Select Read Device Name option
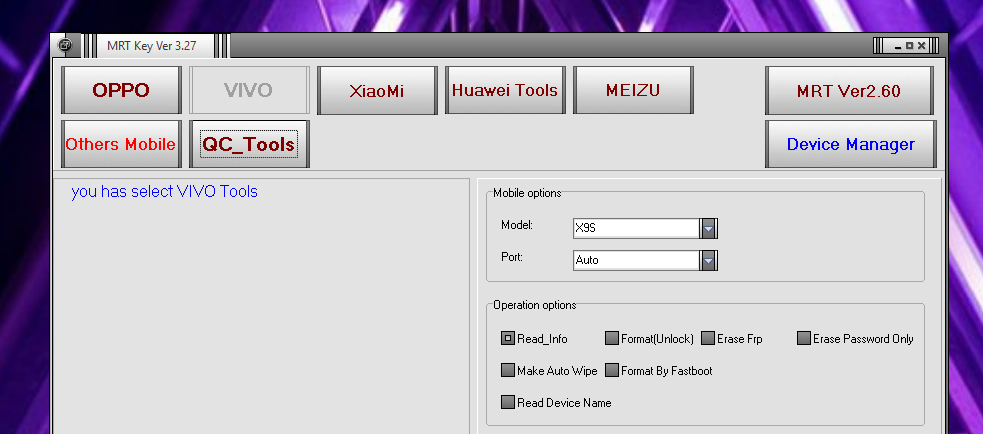 (x=556, y=403)
